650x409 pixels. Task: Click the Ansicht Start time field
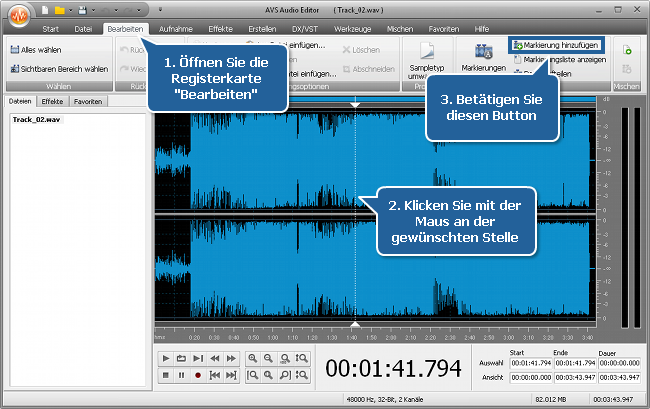coord(531,378)
